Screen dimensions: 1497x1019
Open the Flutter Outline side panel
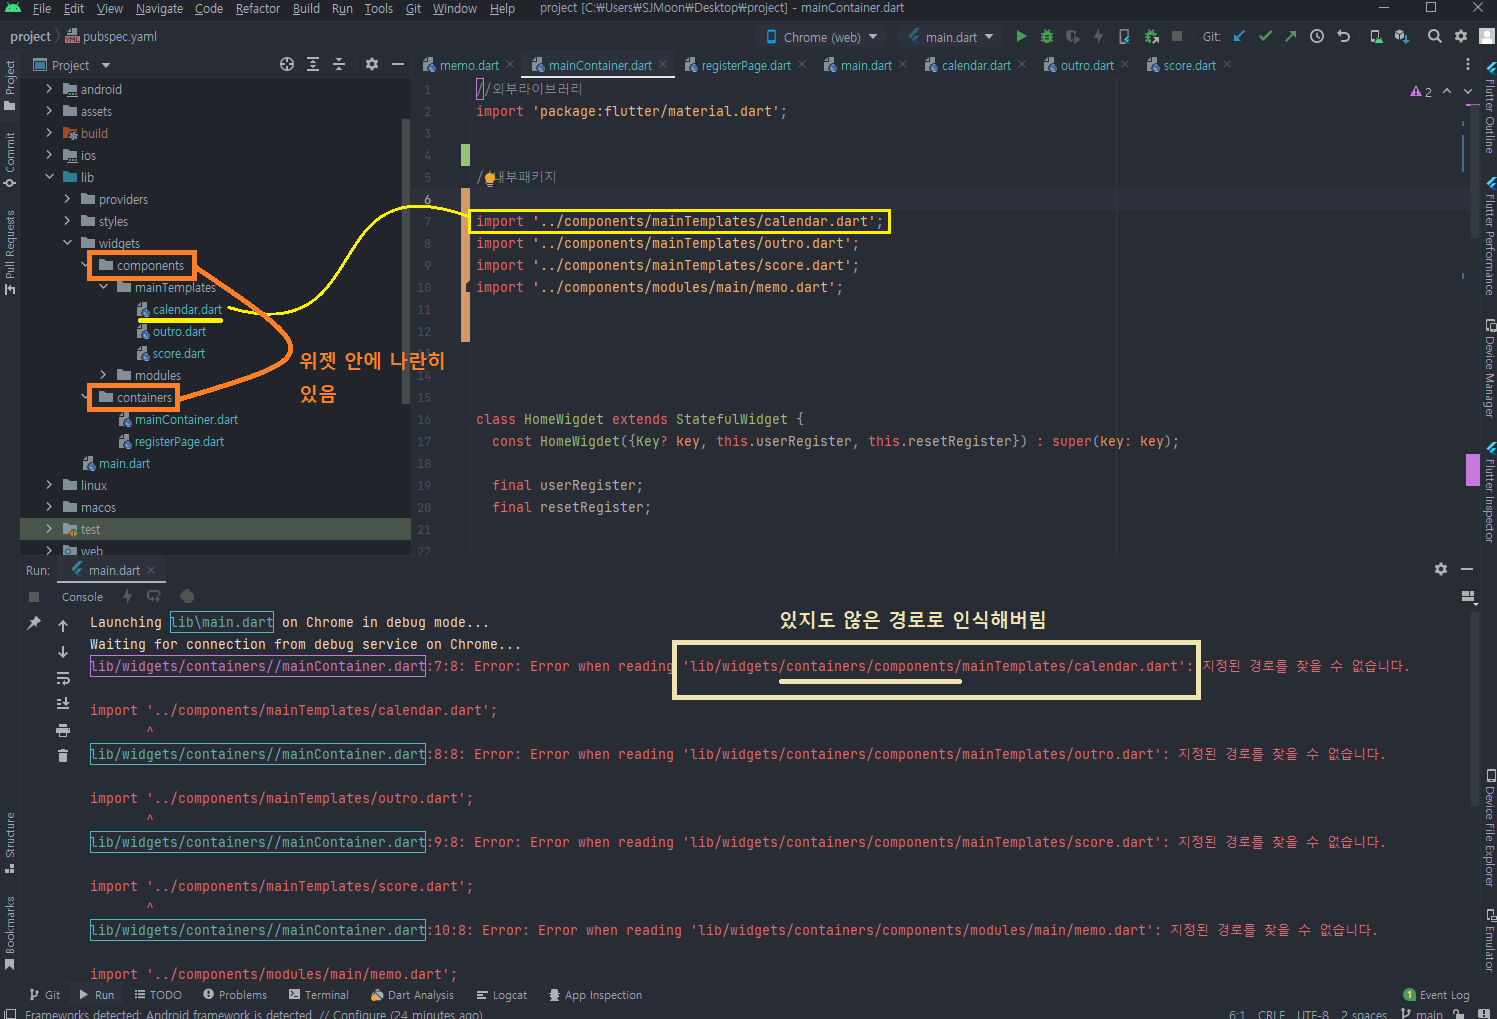pos(1489,108)
